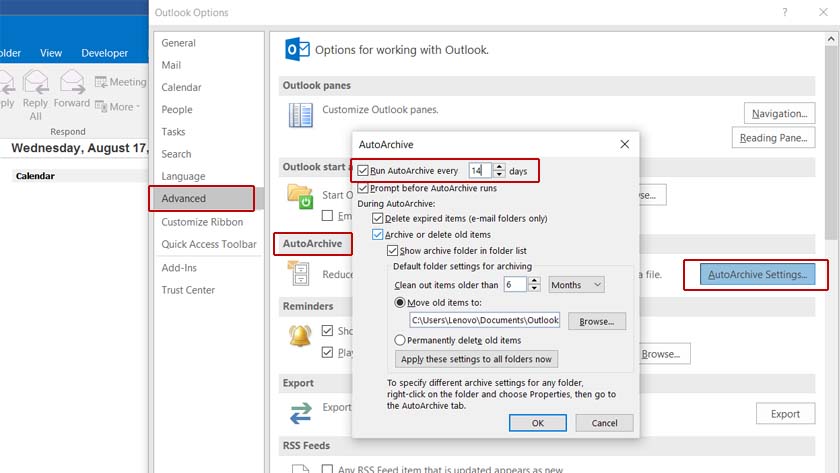840x473 pixels.
Task: Click the Calendar heading in Outlook window
Action: click(35, 176)
